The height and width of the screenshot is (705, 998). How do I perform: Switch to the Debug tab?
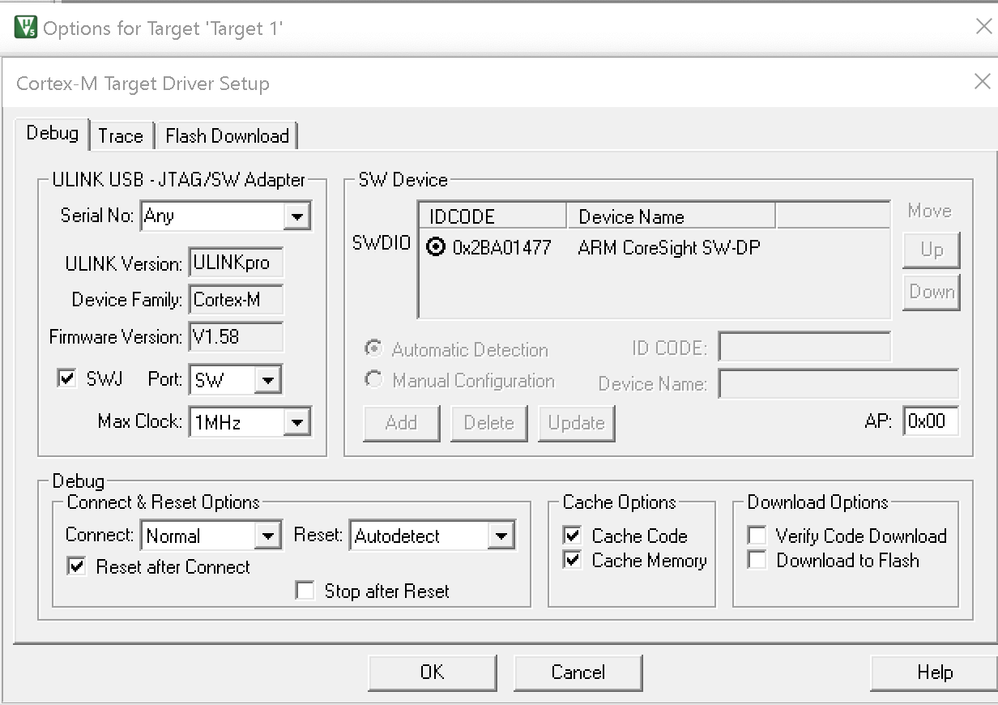tap(52, 134)
